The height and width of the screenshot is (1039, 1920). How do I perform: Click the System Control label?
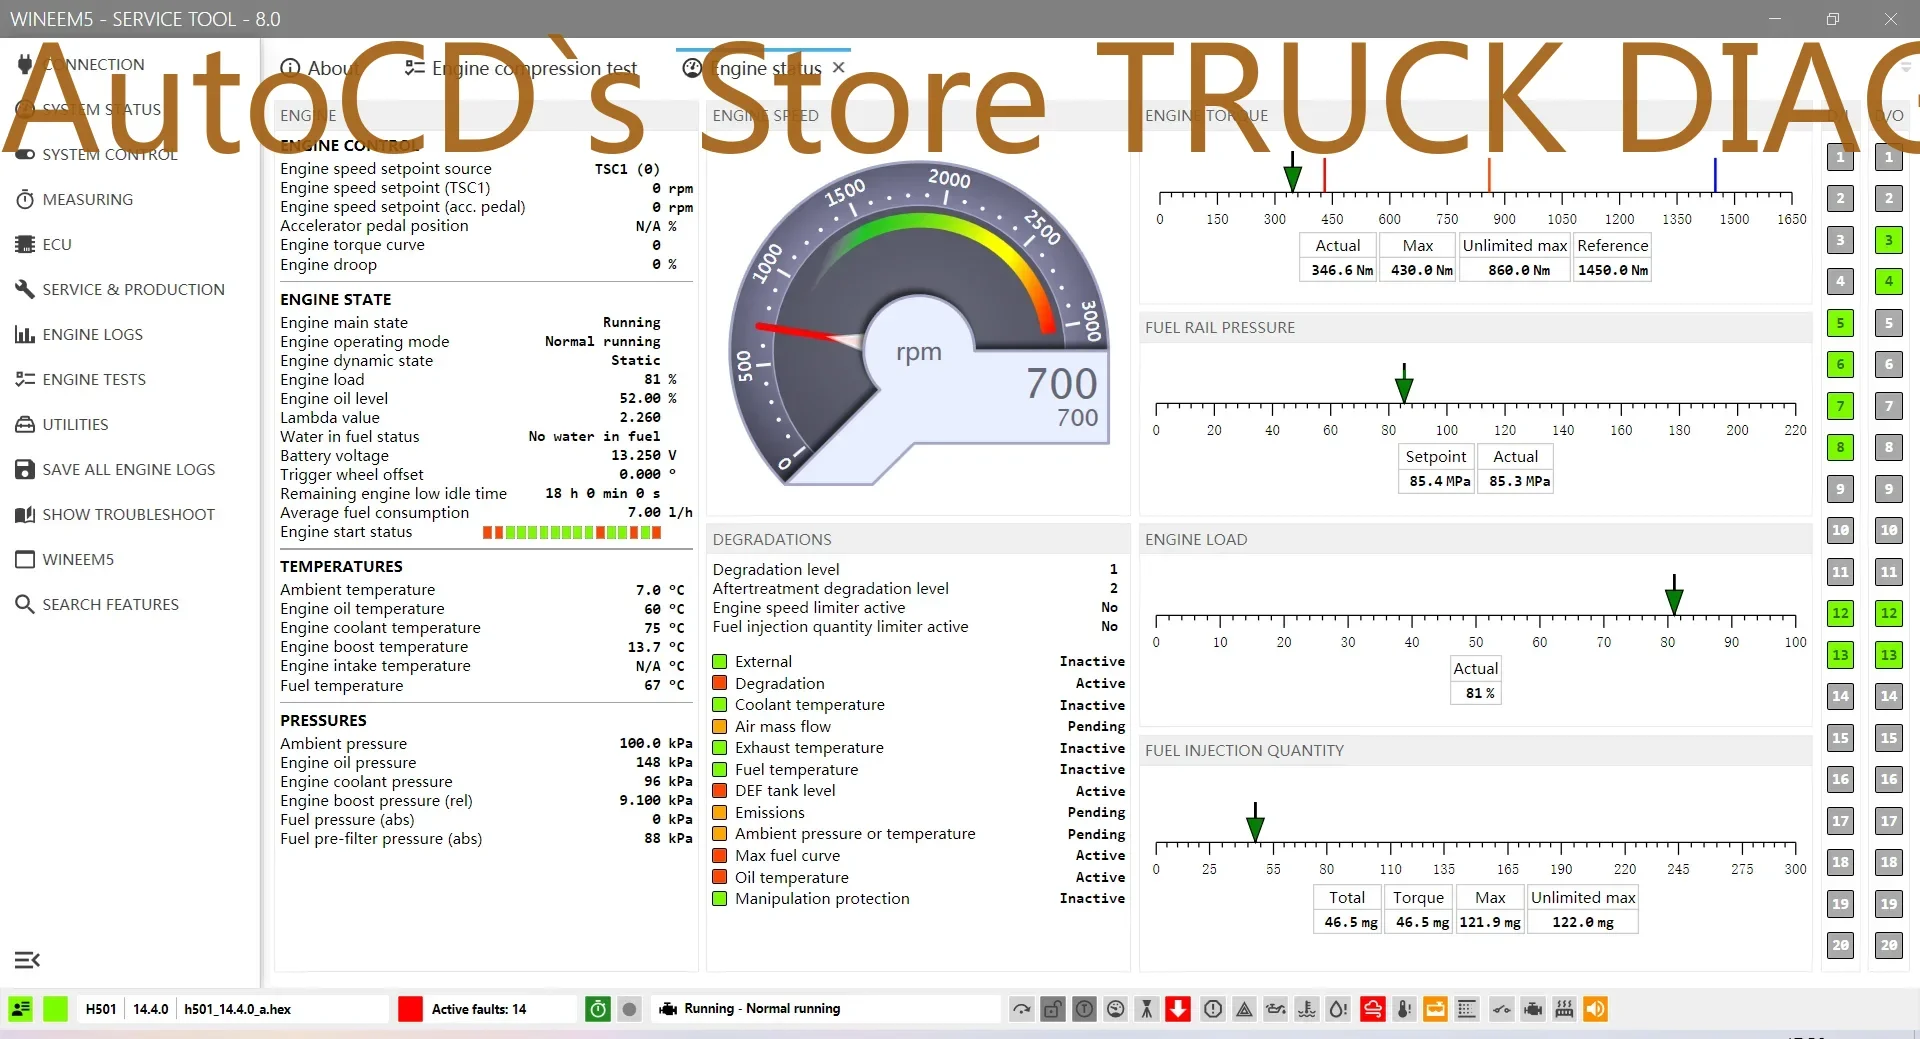click(x=110, y=154)
